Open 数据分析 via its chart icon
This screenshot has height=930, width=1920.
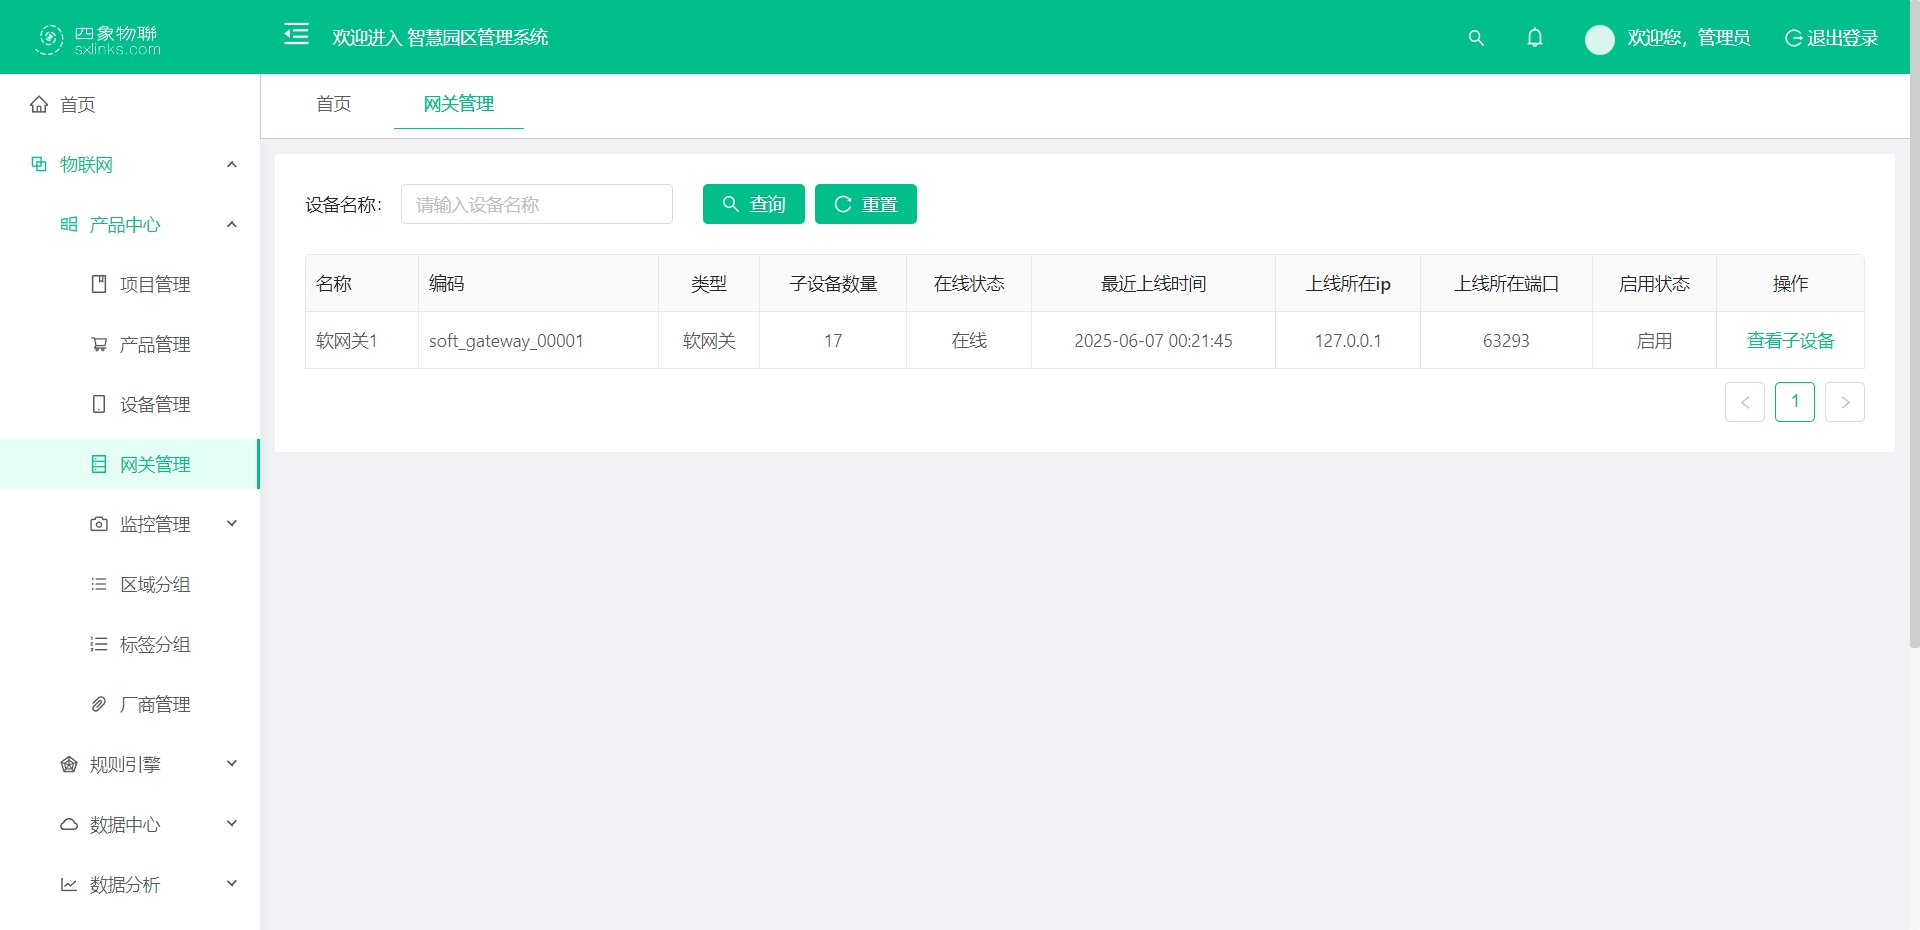coord(68,884)
